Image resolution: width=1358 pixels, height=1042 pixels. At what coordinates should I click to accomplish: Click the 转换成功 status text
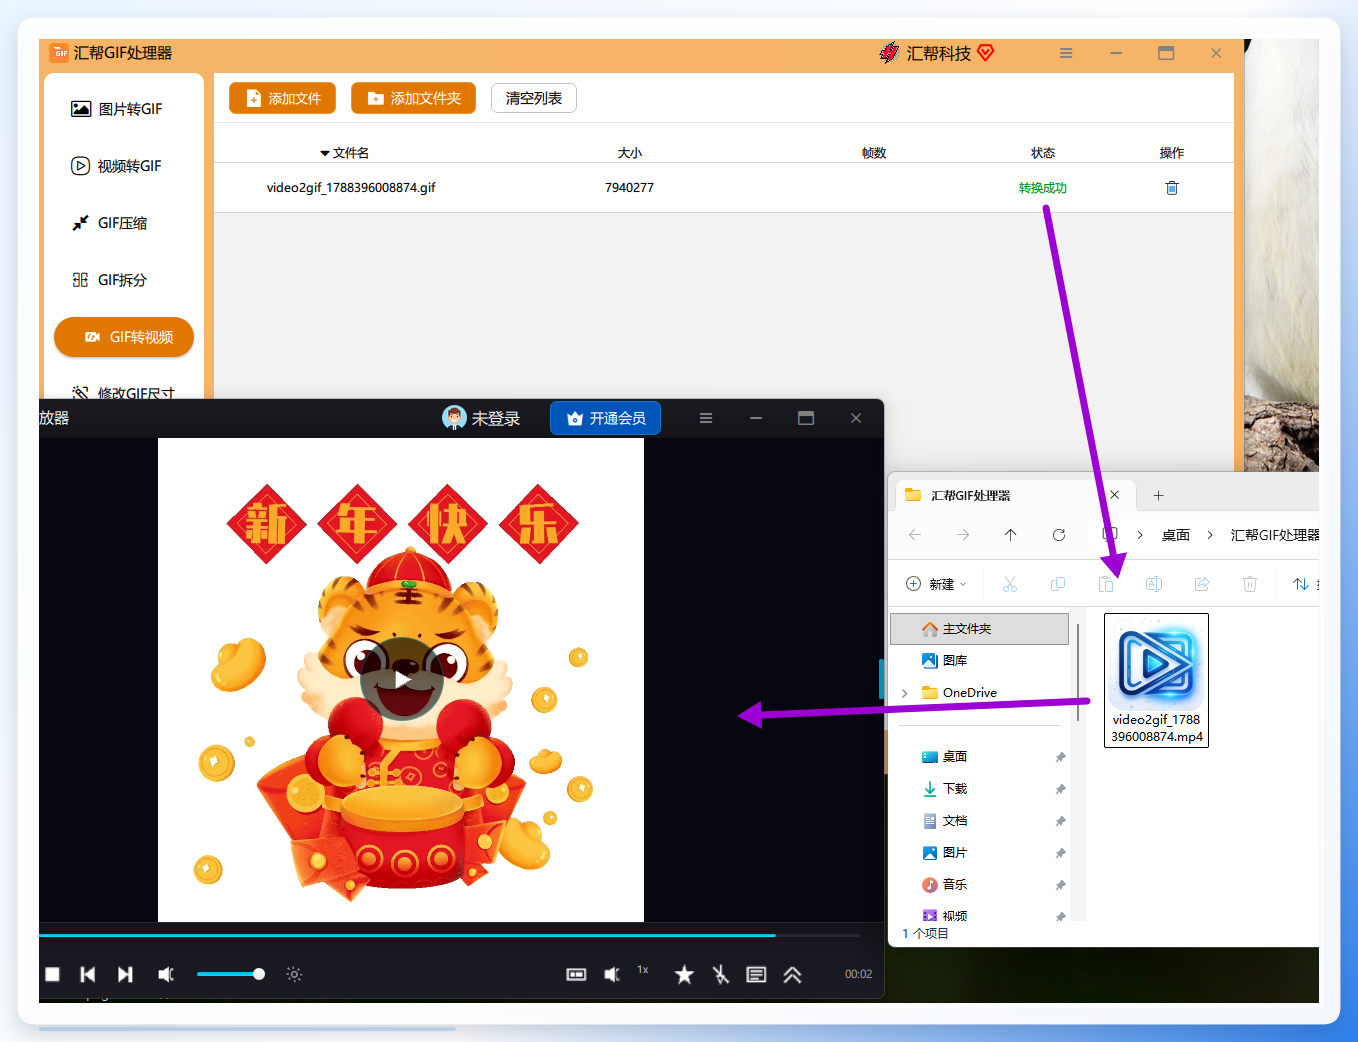1043,188
